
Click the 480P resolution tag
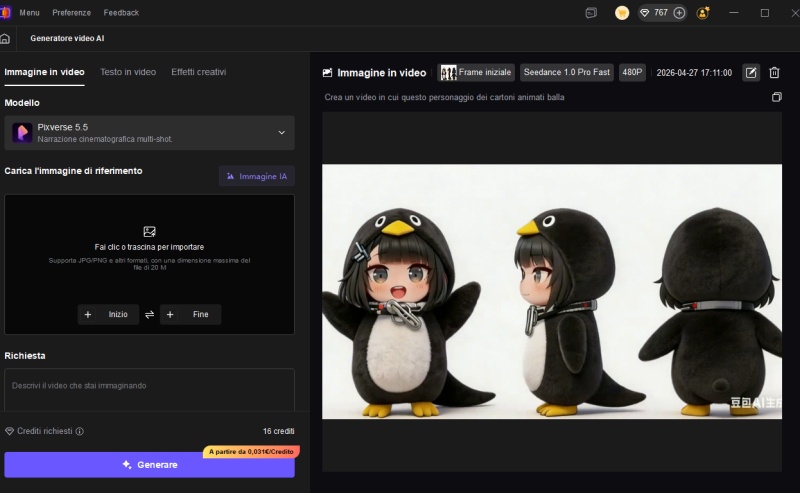tap(632, 72)
